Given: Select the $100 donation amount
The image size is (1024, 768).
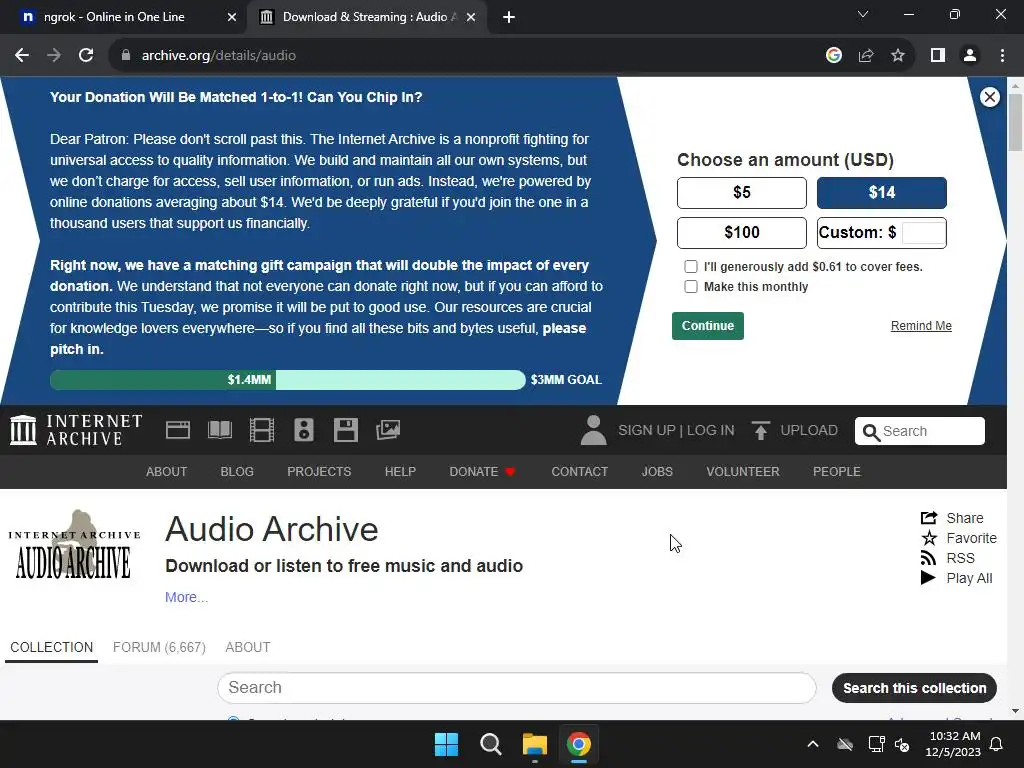Looking at the screenshot, I should click(742, 232).
